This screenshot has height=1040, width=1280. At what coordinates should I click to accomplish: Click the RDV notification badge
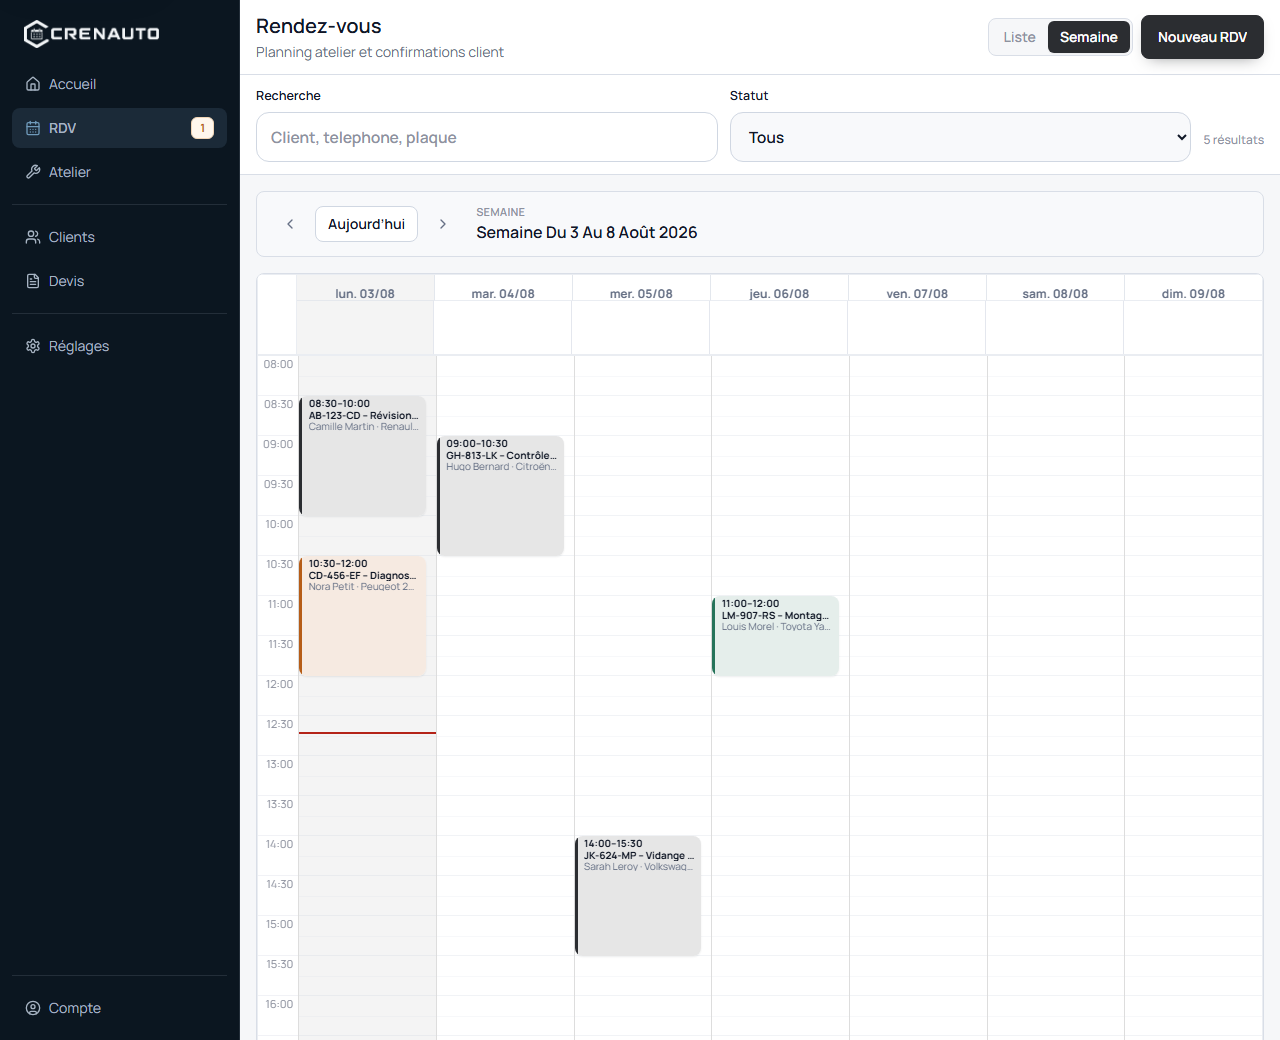tap(202, 128)
